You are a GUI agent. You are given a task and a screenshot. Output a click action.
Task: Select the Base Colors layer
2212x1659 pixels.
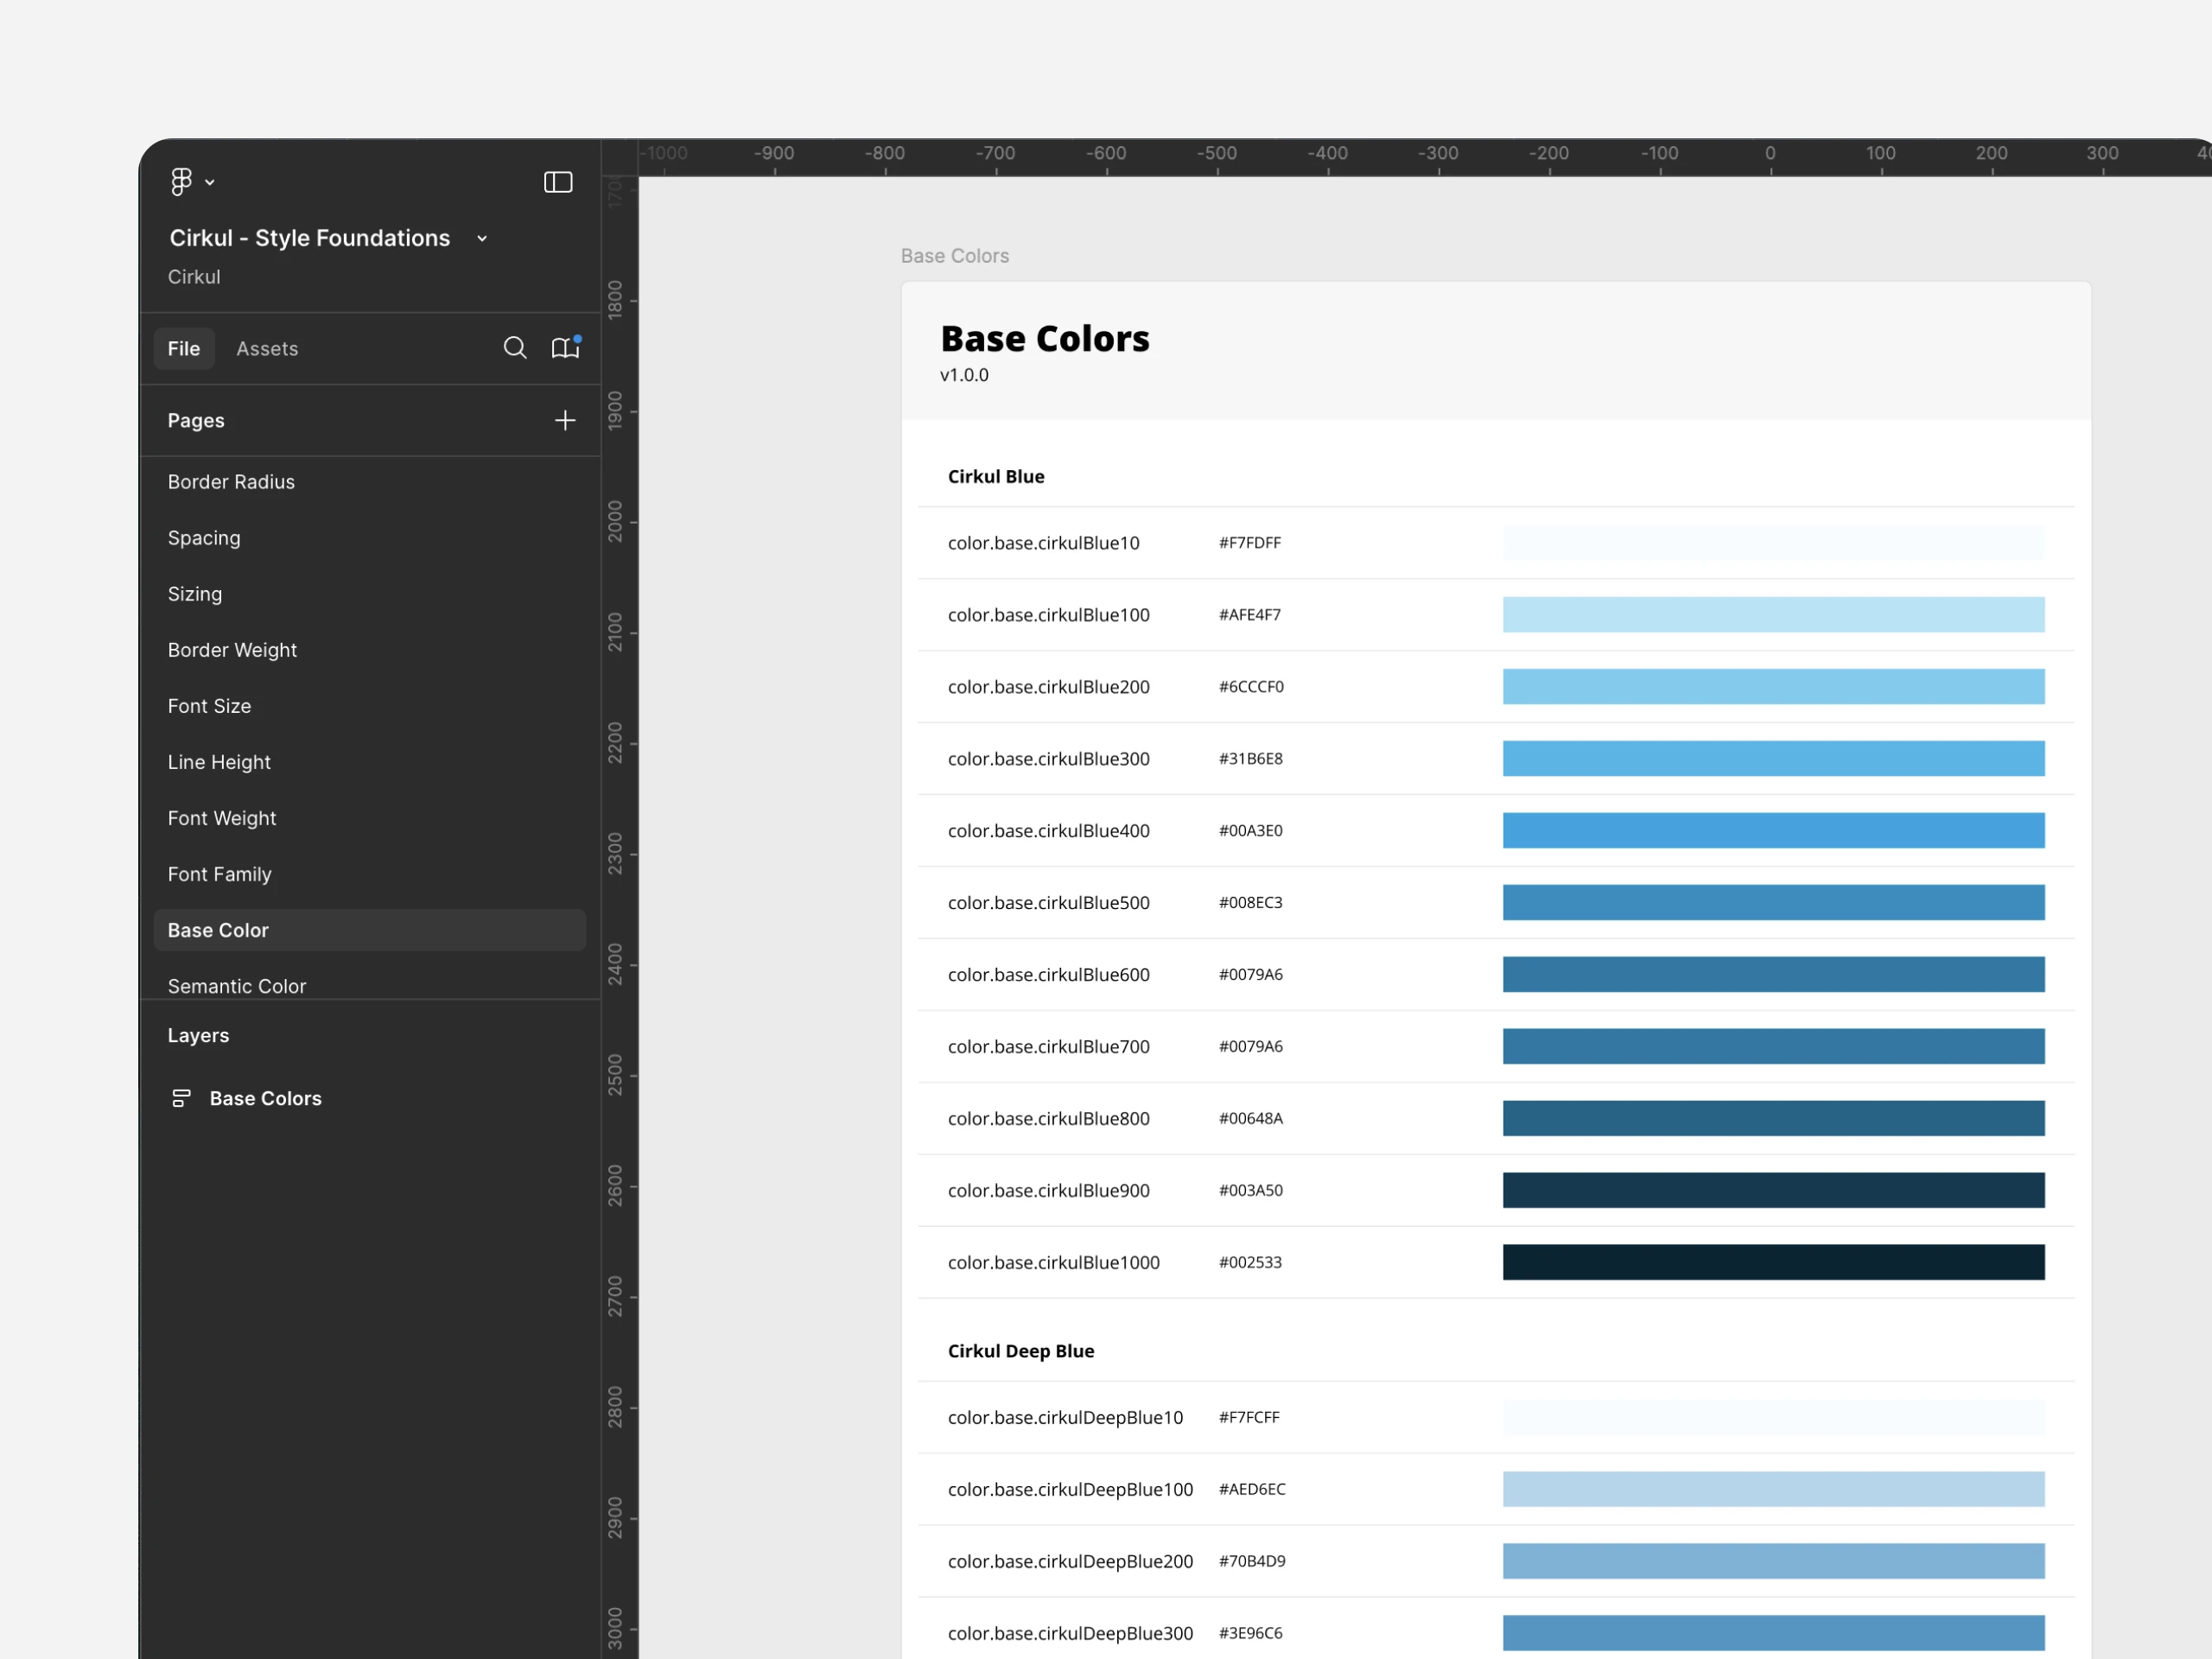click(x=266, y=1098)
